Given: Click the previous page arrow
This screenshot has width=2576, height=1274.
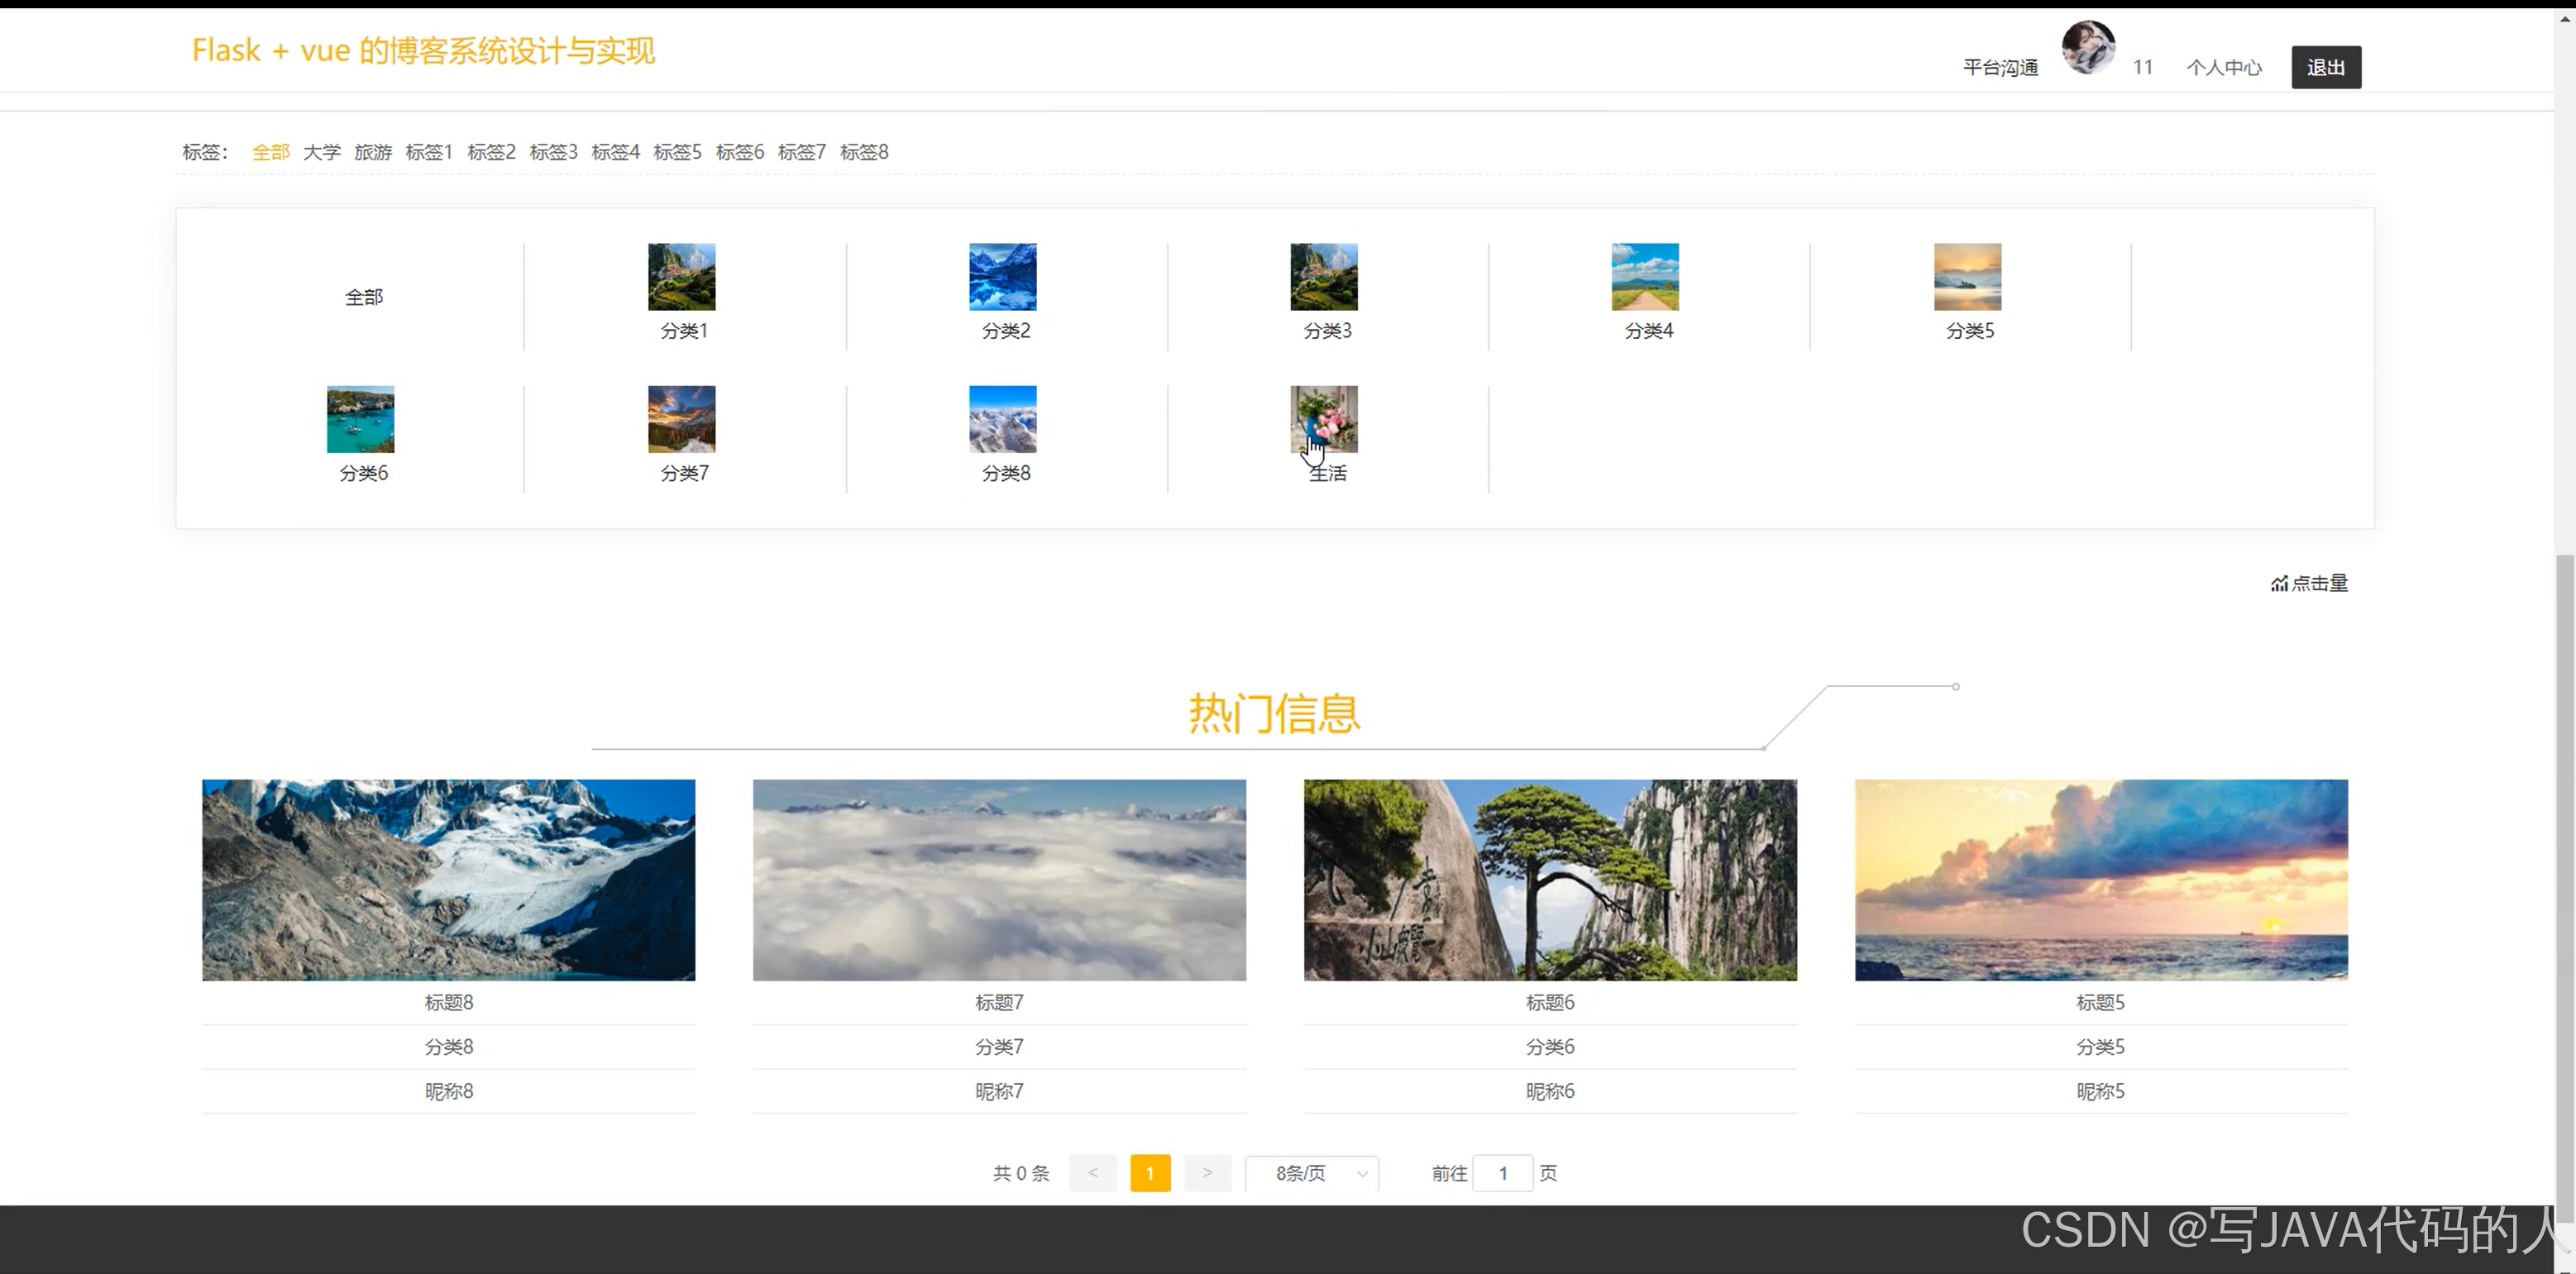Looking at the screenshot, I should 1092,1173.
